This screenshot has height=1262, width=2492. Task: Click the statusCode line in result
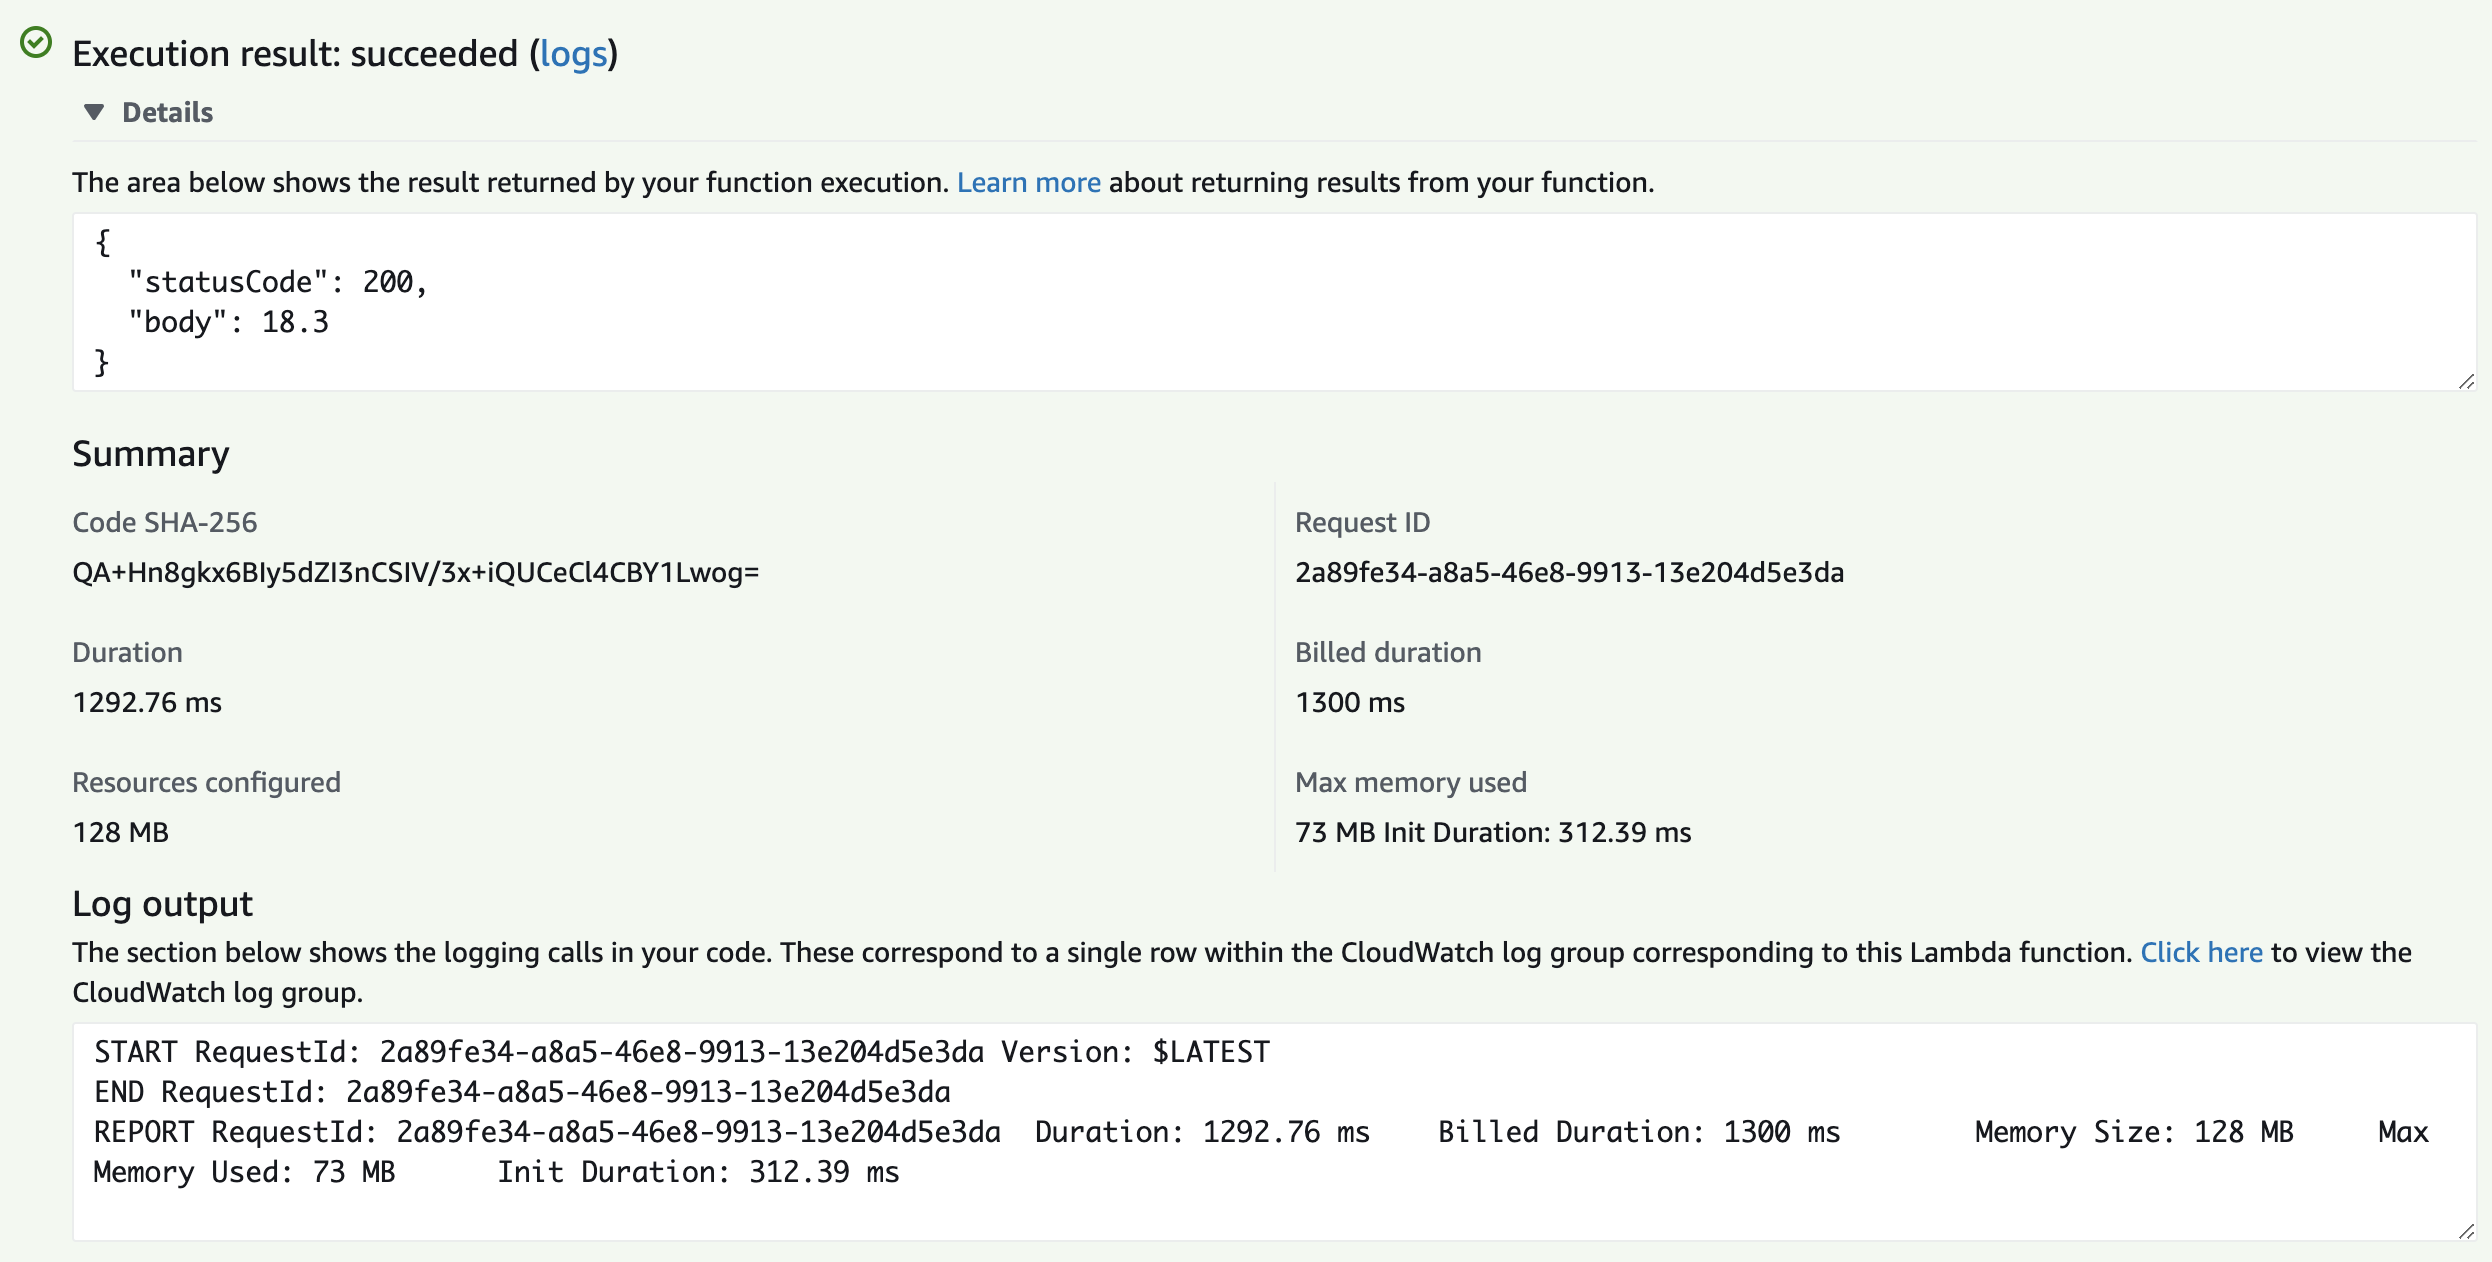(278, 282)
